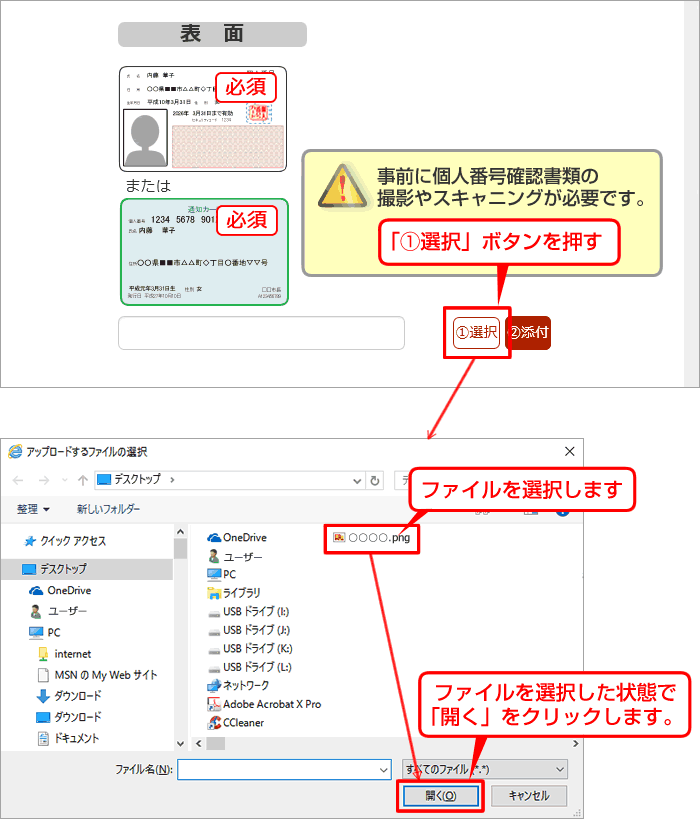Select ダウンロード with blue arrow in sidebar

[77, 696]
